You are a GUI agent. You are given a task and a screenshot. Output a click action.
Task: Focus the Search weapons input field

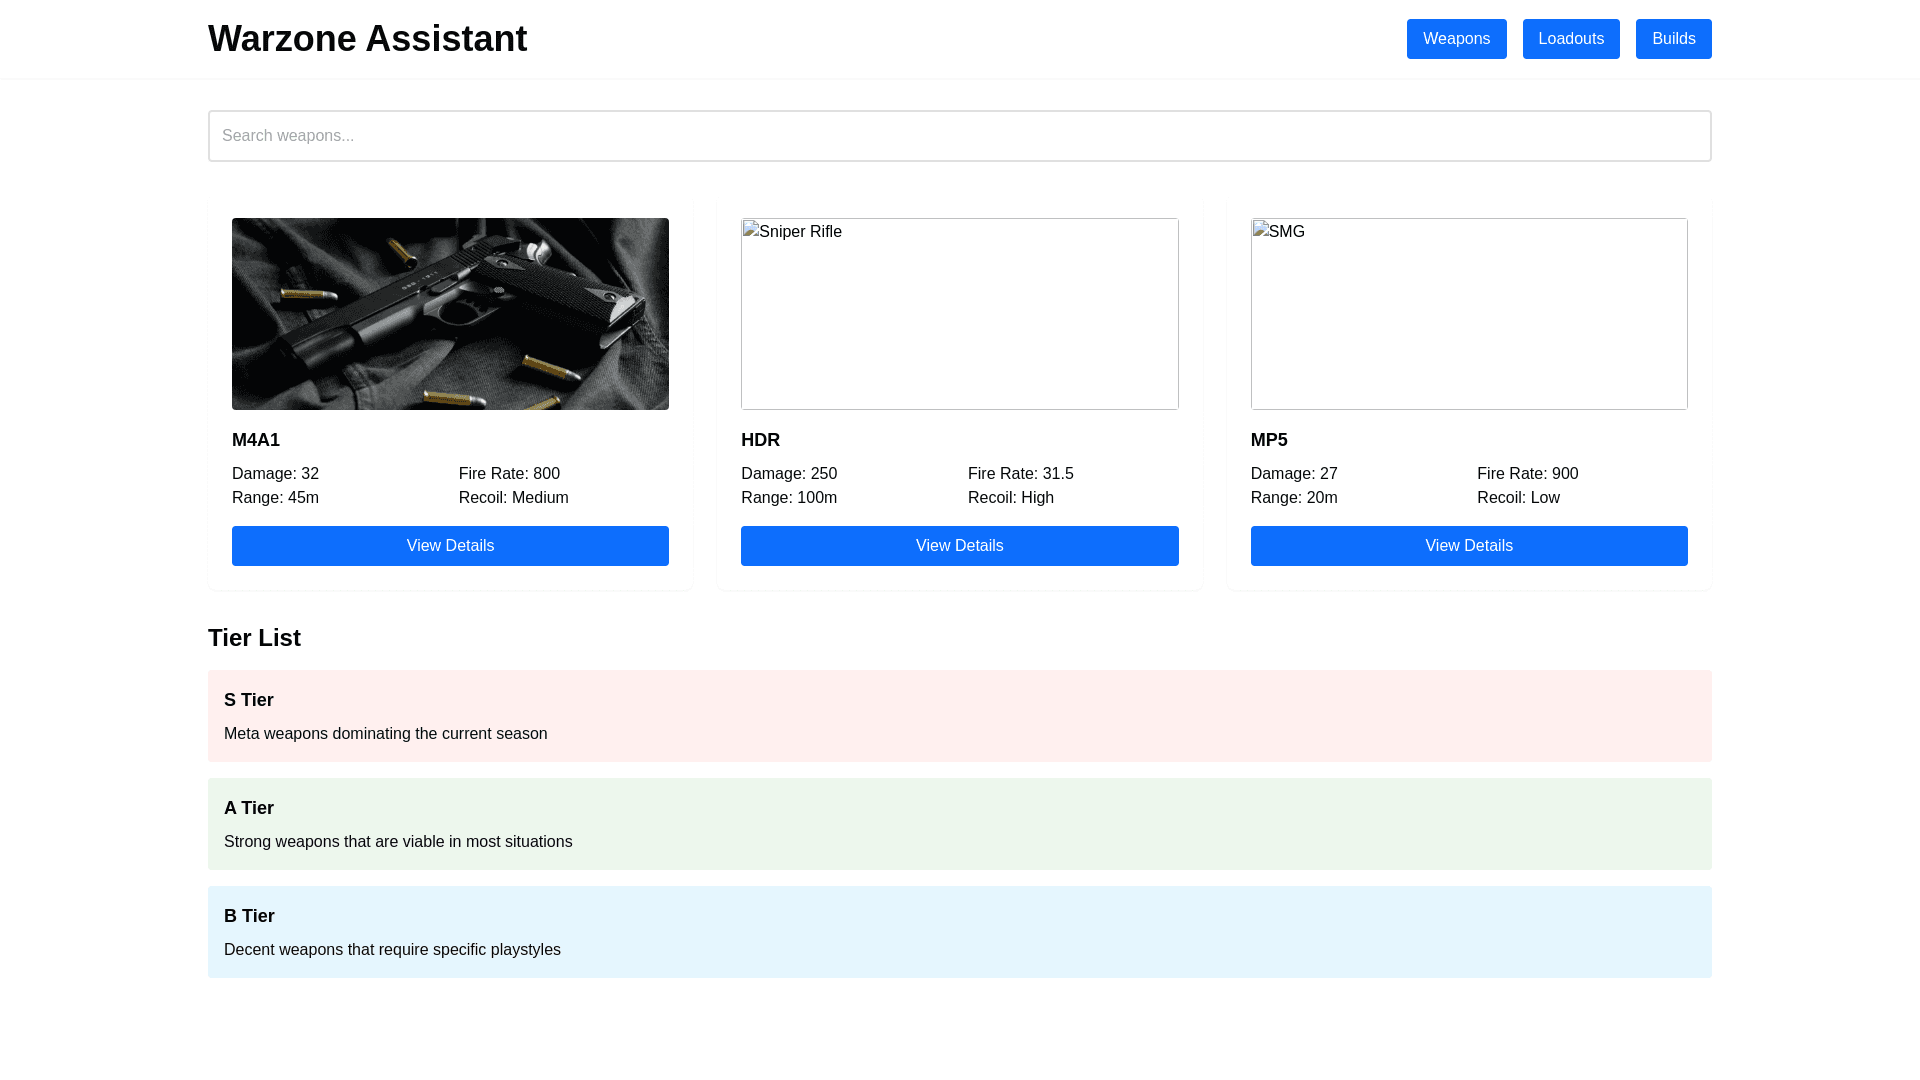click(959, 136)
